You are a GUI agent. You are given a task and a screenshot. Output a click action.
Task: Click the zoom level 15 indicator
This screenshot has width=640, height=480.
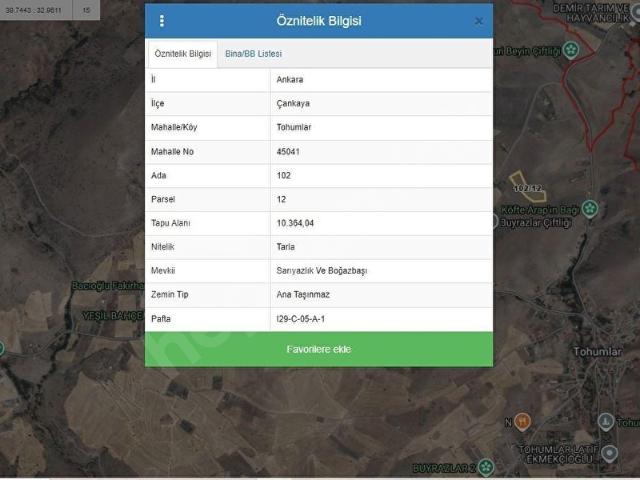tap(86, 10)
